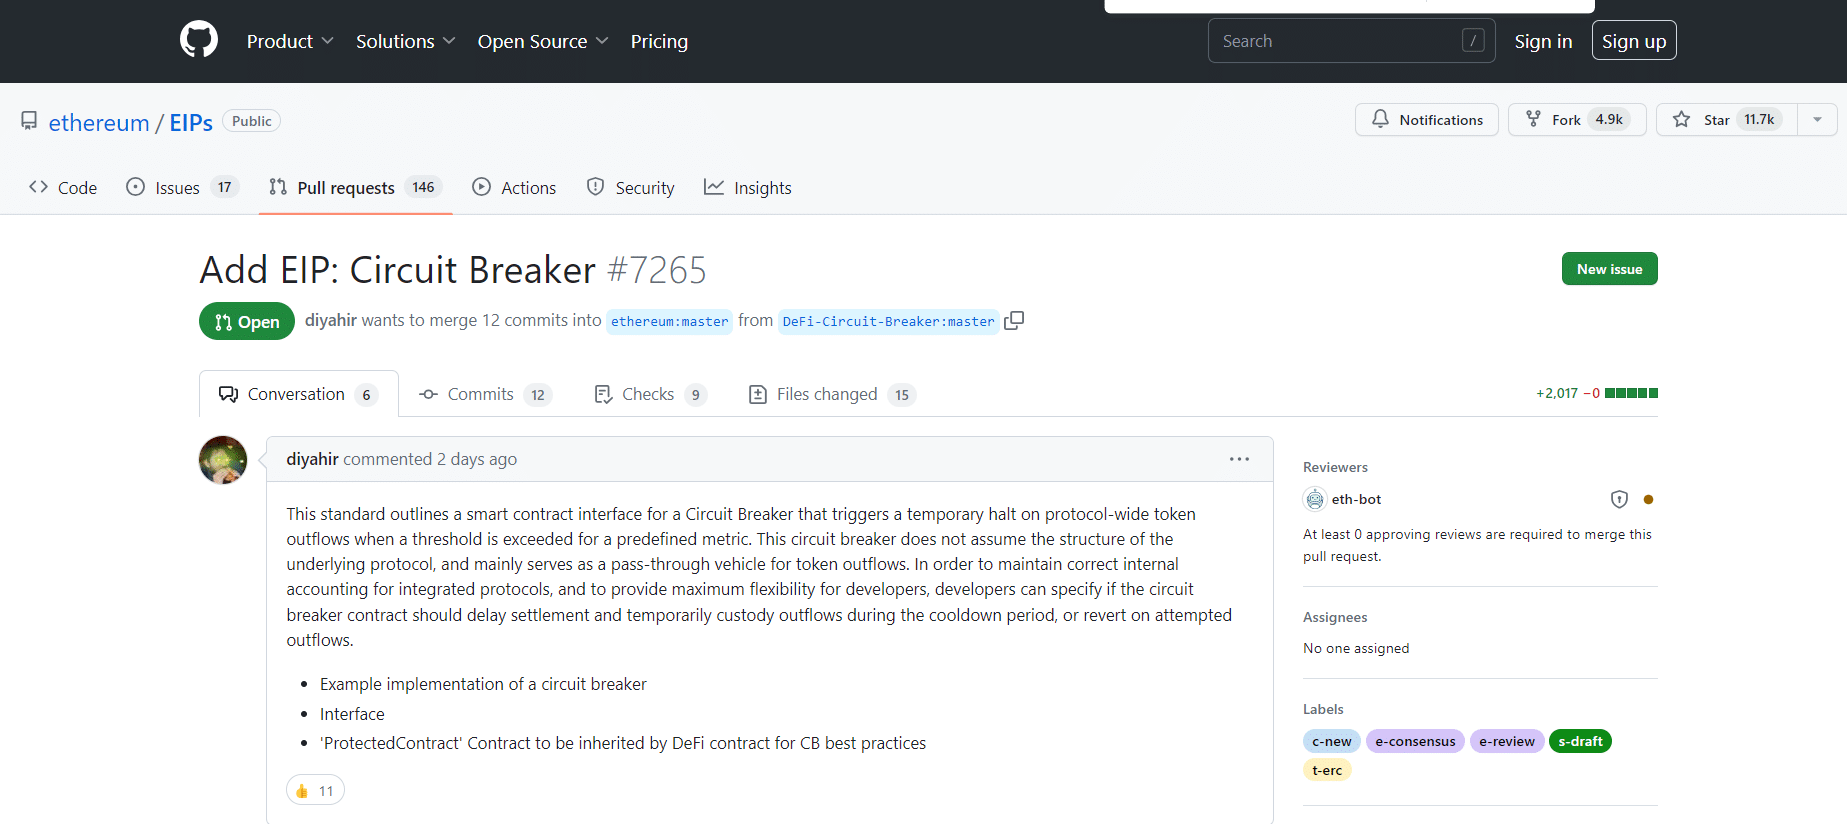View the Insights tab

[x=748, y=188]
